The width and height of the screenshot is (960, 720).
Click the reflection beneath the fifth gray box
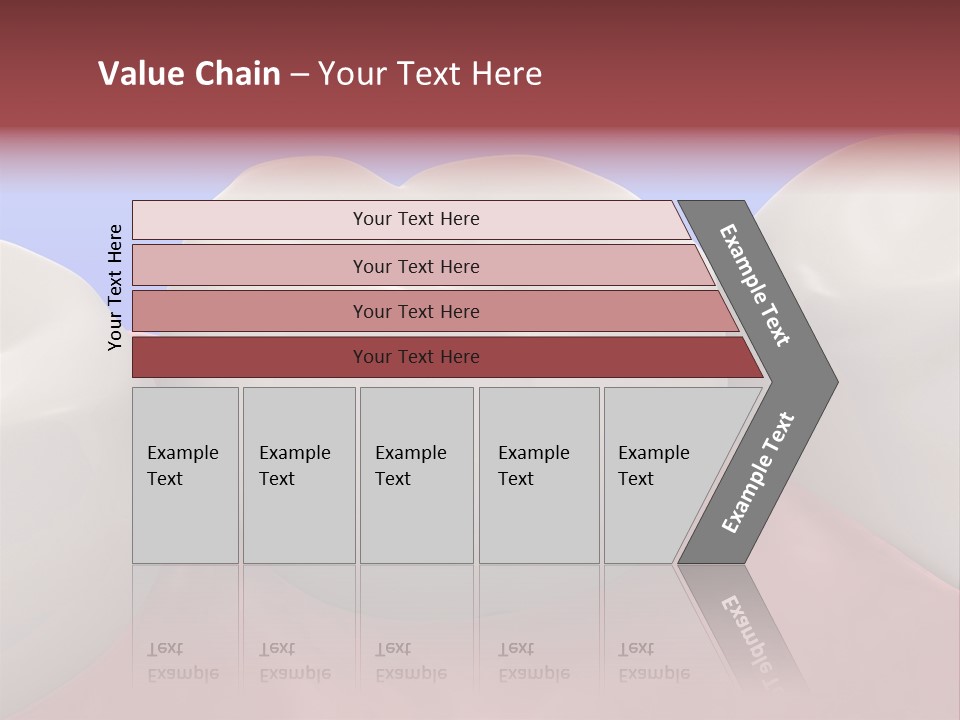(654, 662)
